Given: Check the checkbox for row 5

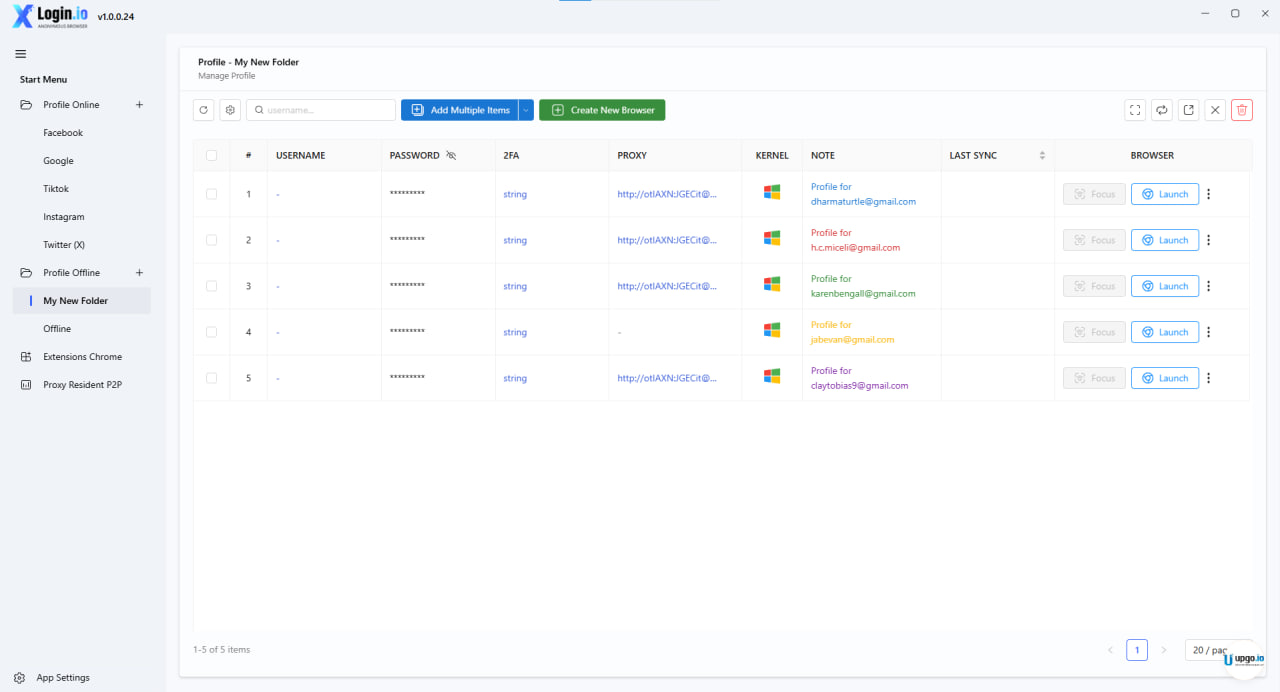Looking at the screenshot, I should pos(211,378).
